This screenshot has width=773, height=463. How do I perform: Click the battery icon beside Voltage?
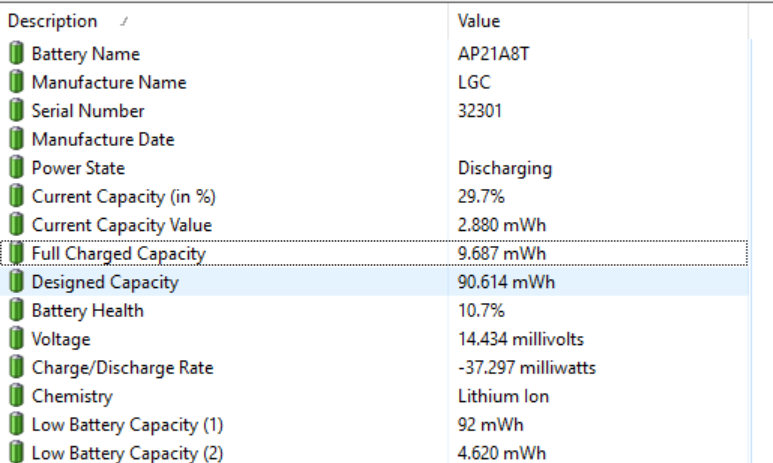[x=16, y=339]
